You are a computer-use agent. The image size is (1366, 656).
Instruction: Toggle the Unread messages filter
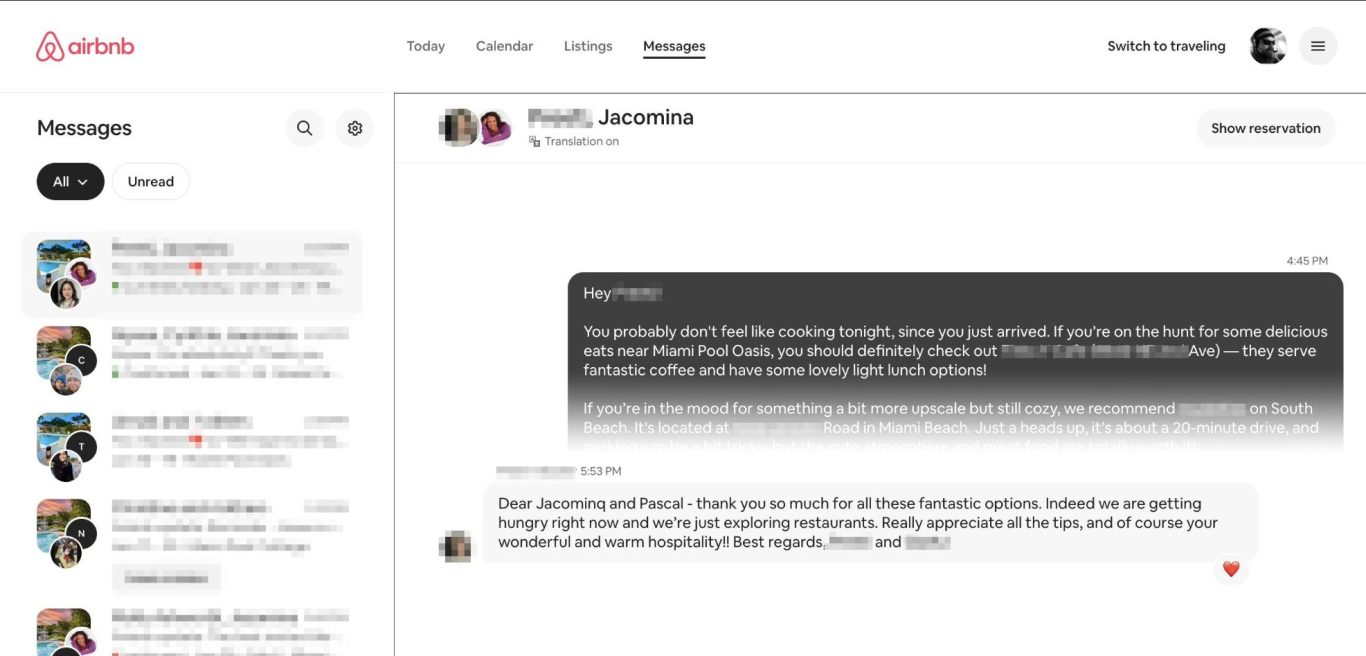(x=151, y=182)
